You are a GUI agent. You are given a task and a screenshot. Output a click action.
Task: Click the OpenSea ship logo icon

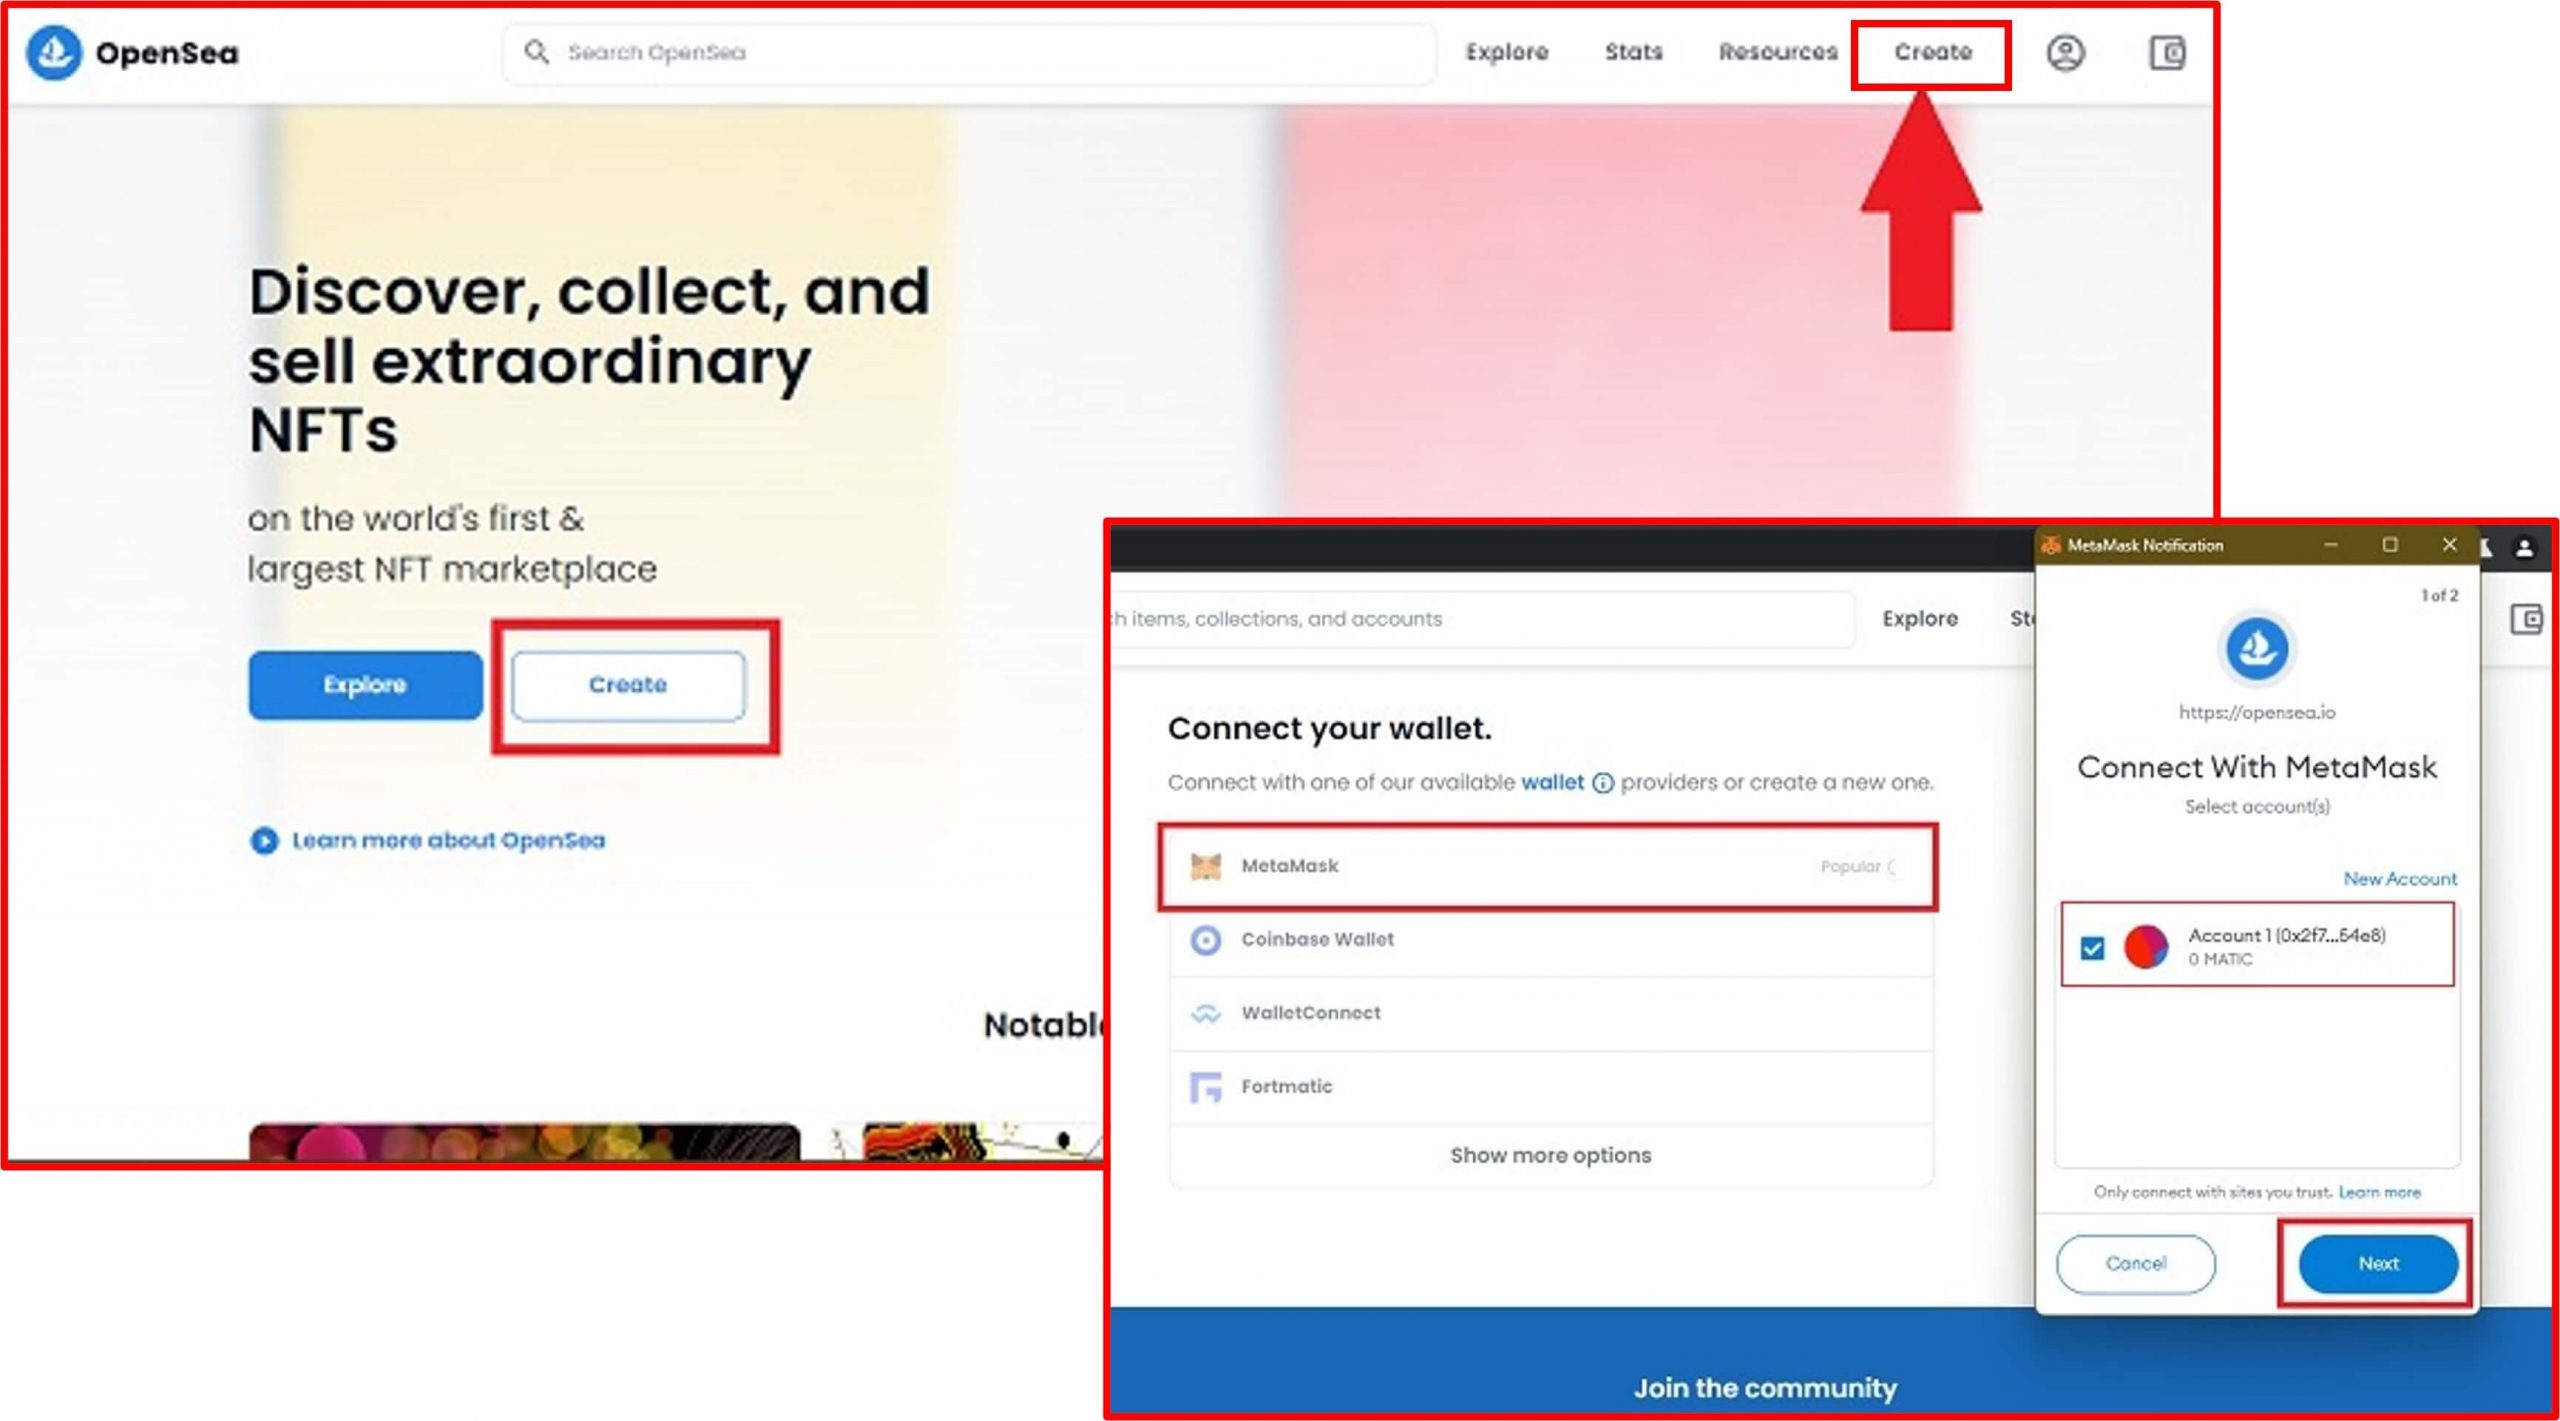point(53,52)
